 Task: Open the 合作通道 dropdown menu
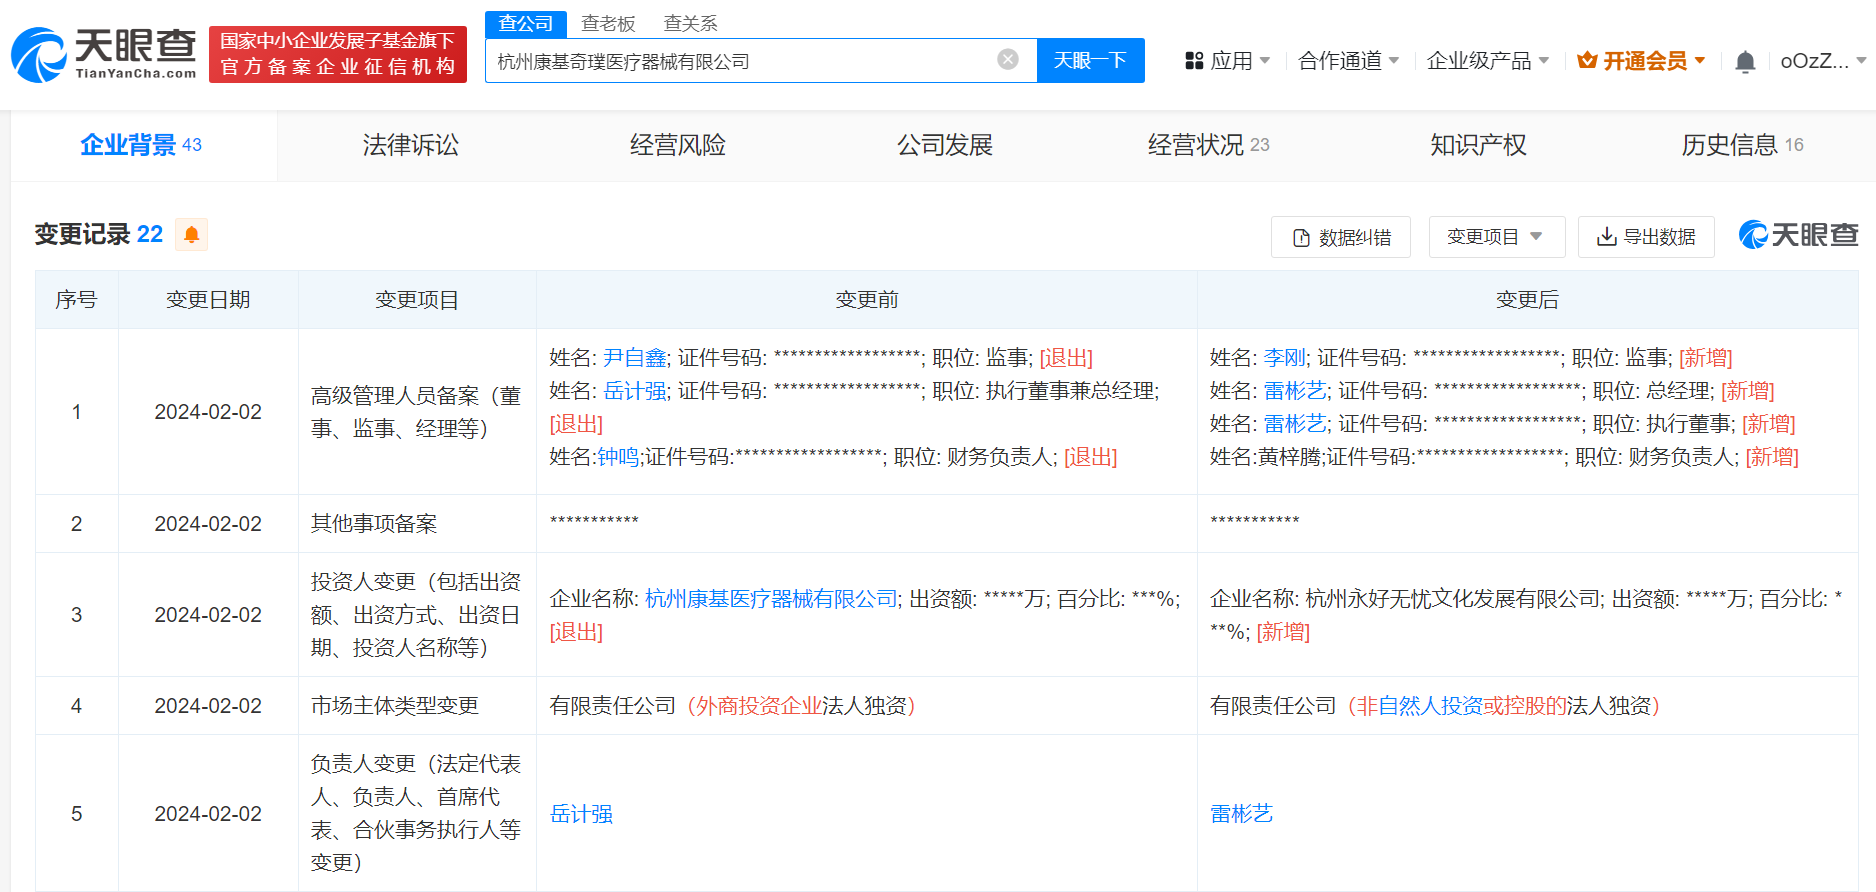(1347, 61)
